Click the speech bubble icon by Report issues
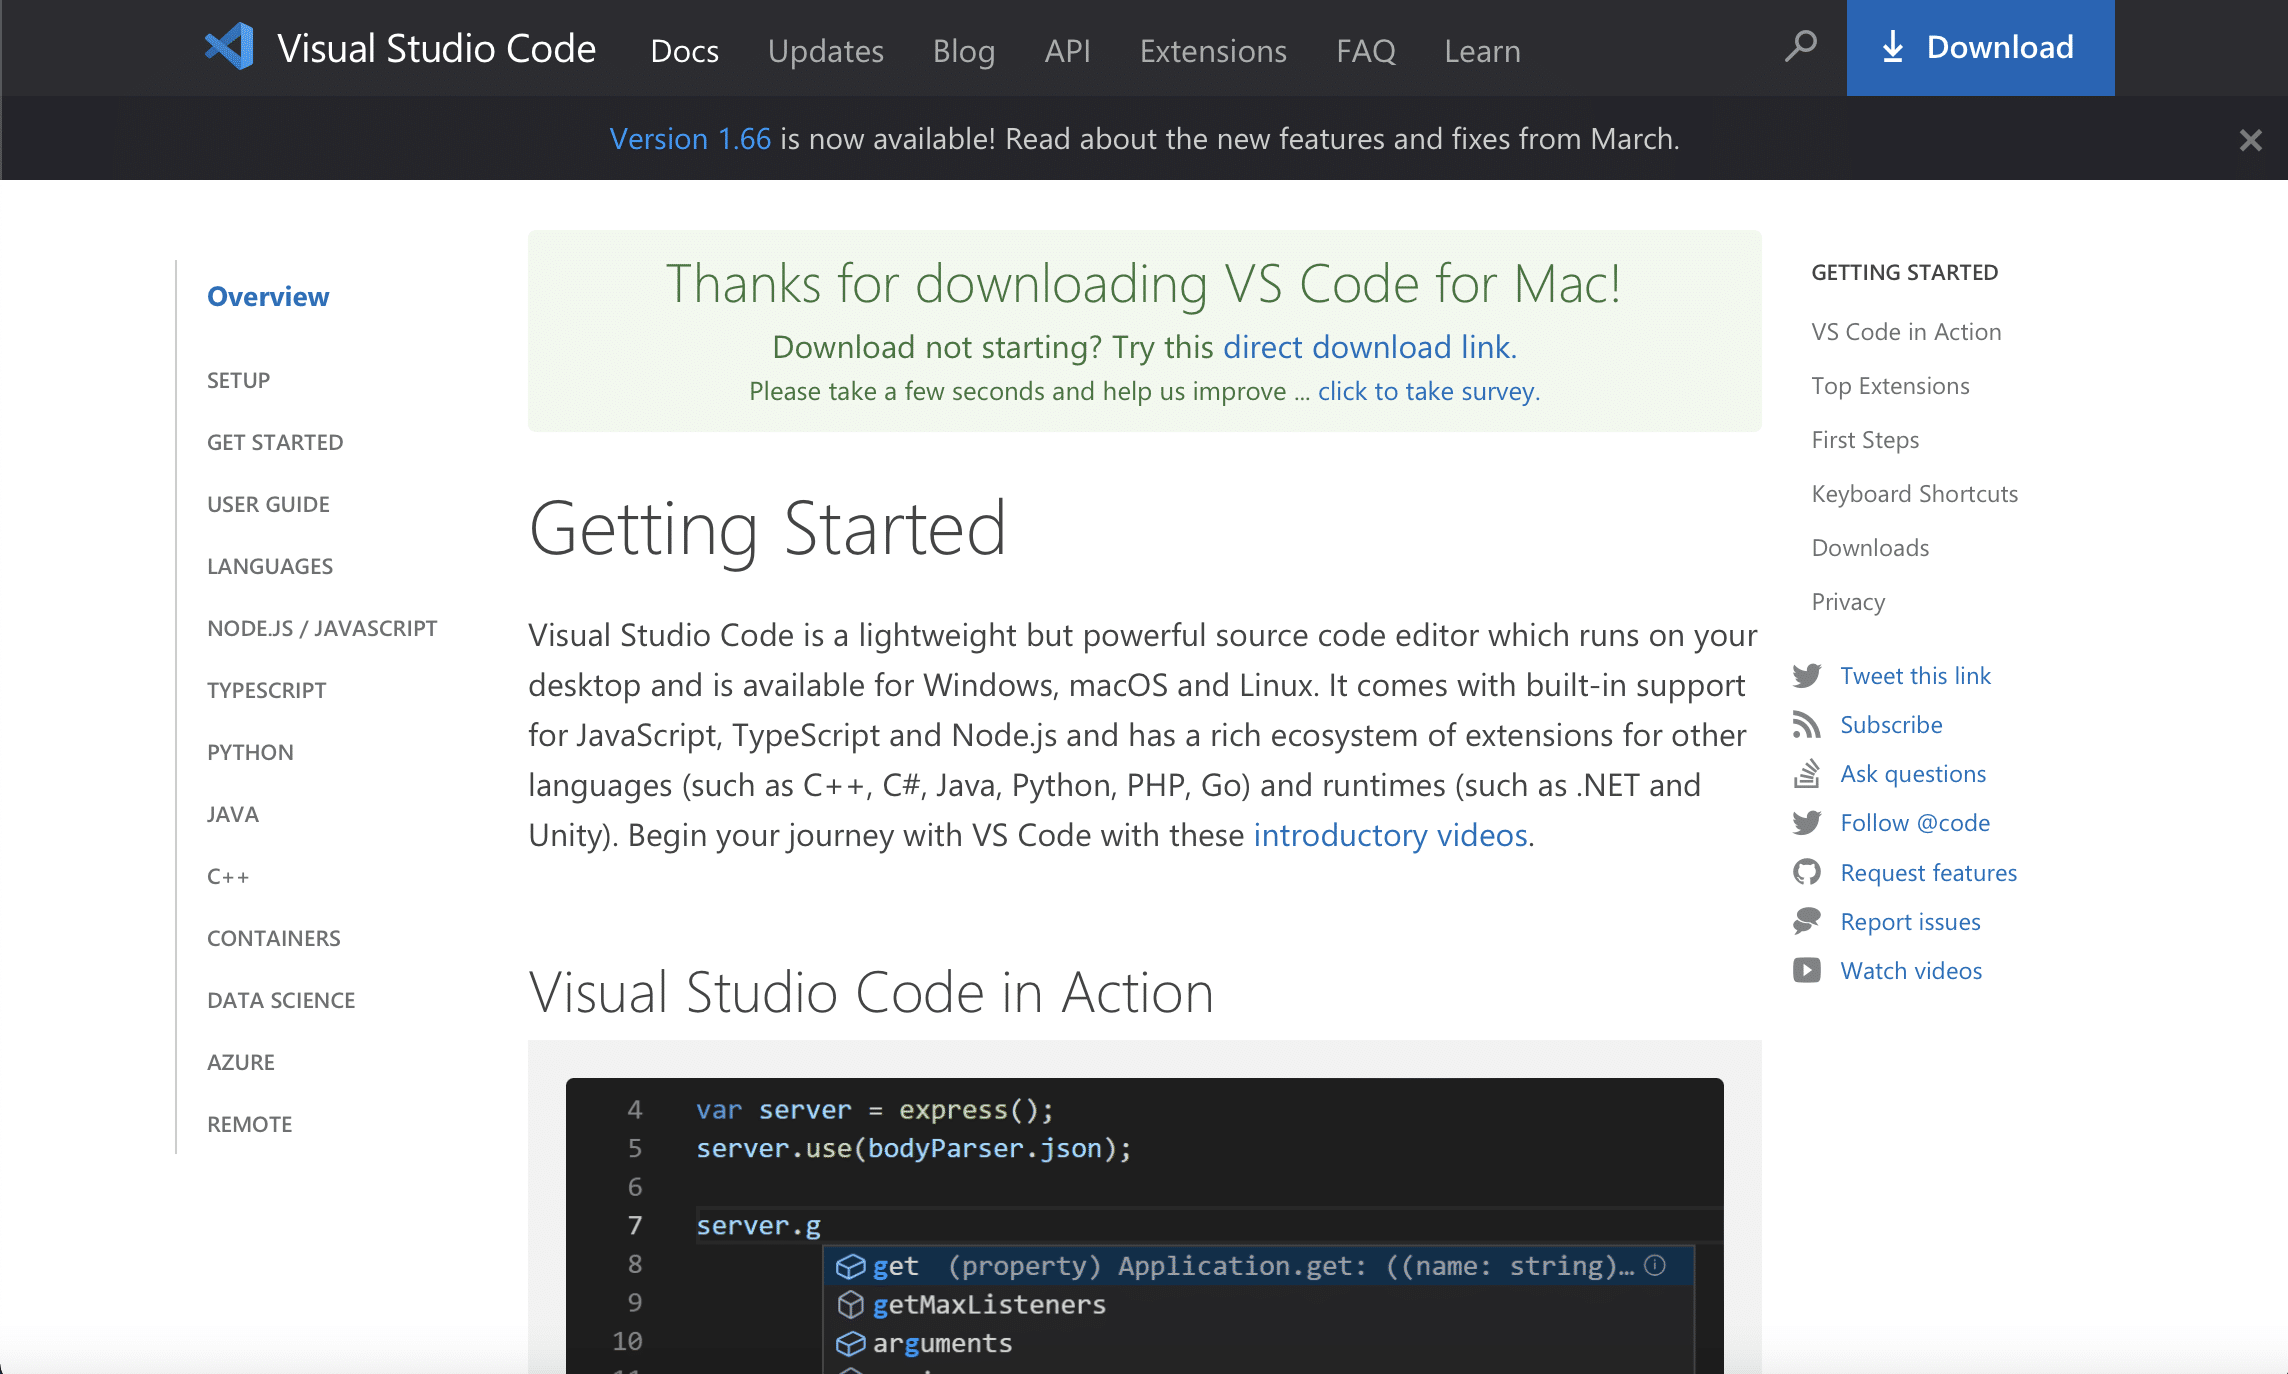The height and width of the screenshot is (1374, 2288). pos(1807,922)
